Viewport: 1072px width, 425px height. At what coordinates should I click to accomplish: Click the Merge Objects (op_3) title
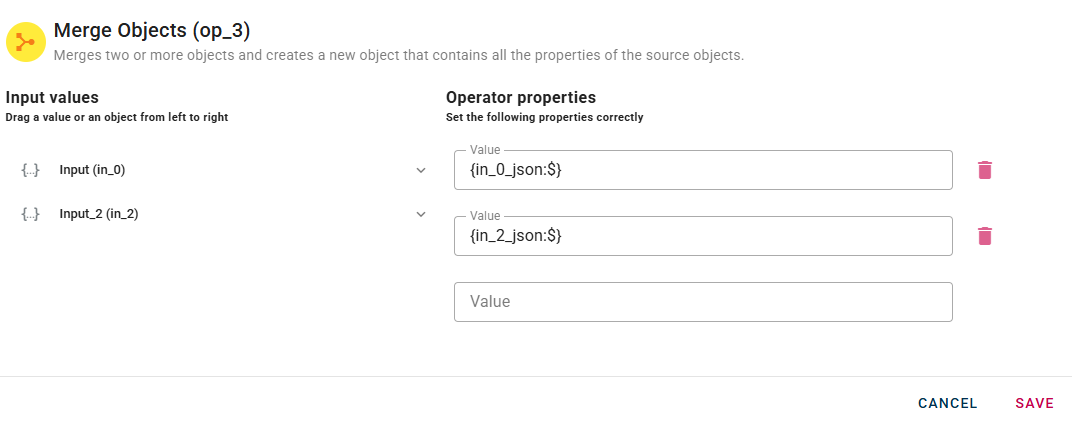pos(151,30)
